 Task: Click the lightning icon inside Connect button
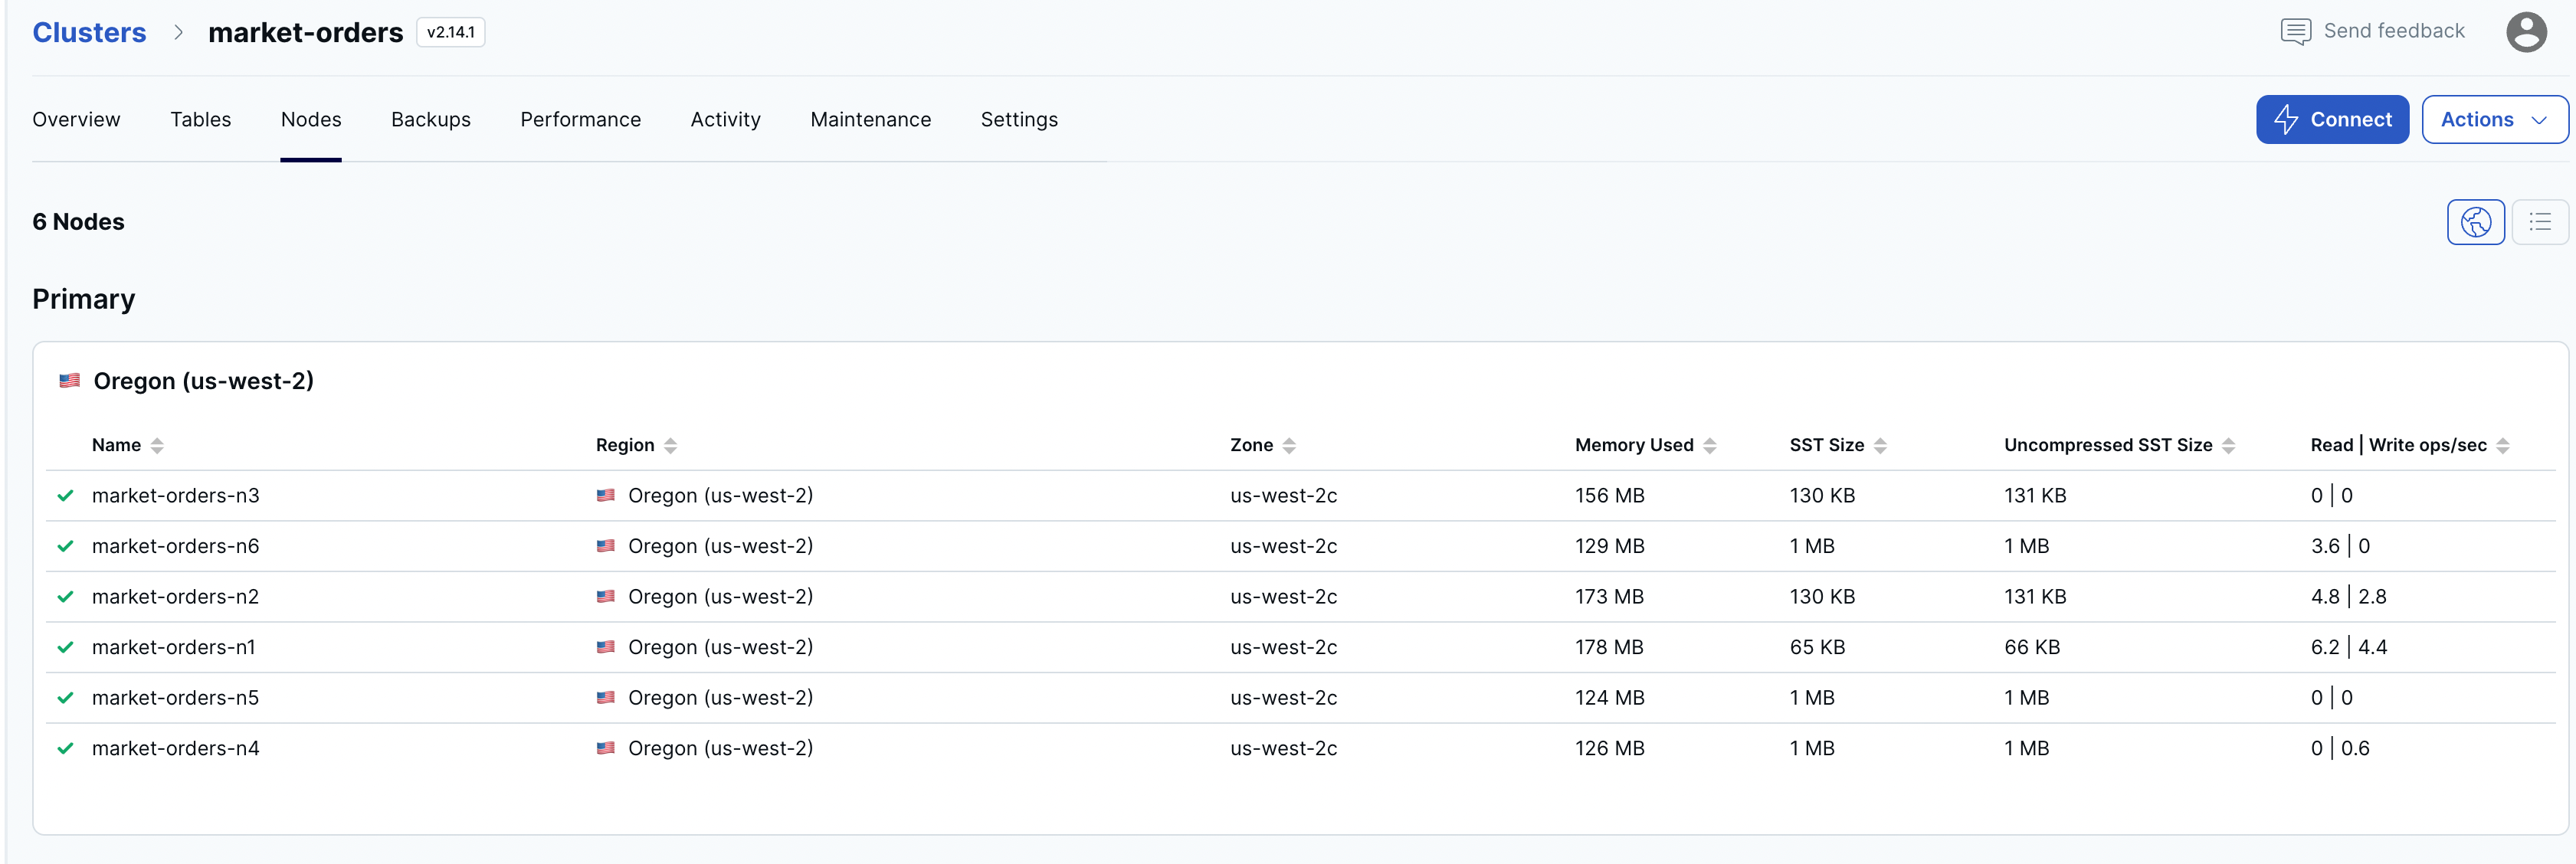tap(2286, 119)
